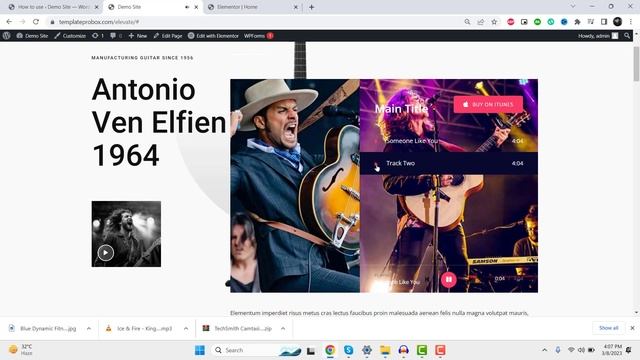The width and height of the screenshot is (640, 360).
Task: Open the Chrome side panel icon
Action: point(604,22)
